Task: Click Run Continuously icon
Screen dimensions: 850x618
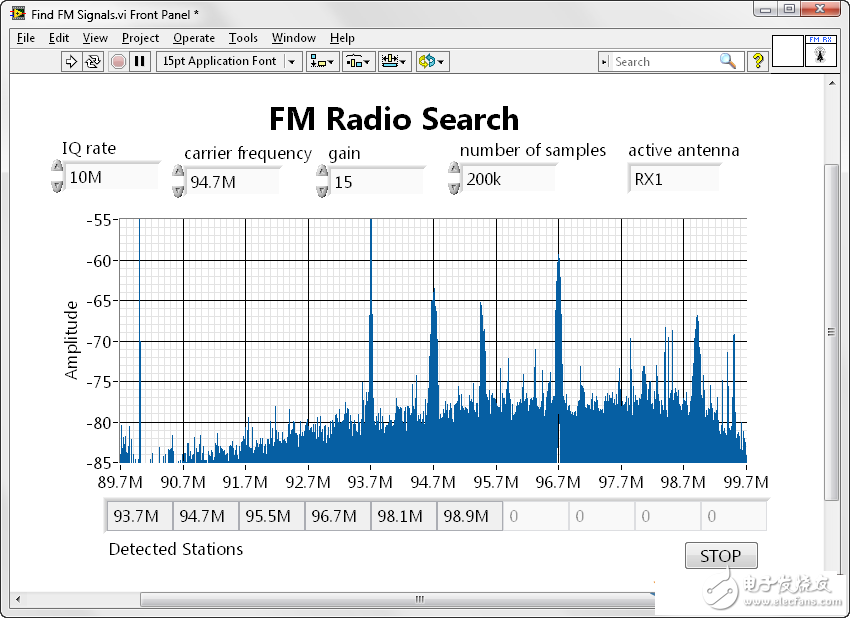Action: 93,61
